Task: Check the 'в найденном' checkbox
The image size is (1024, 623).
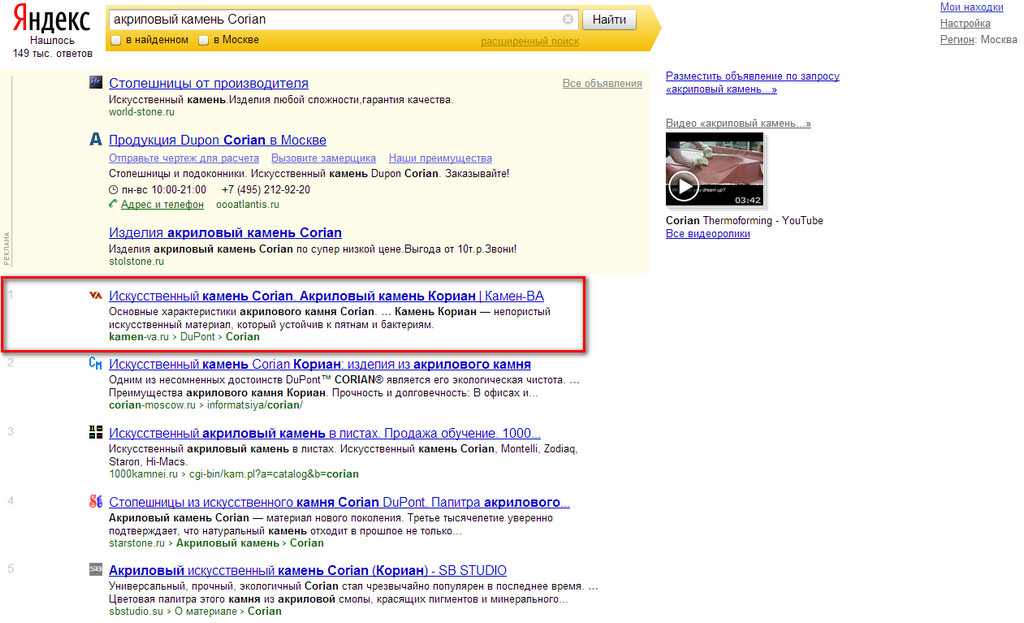Action: pos(116,40)
